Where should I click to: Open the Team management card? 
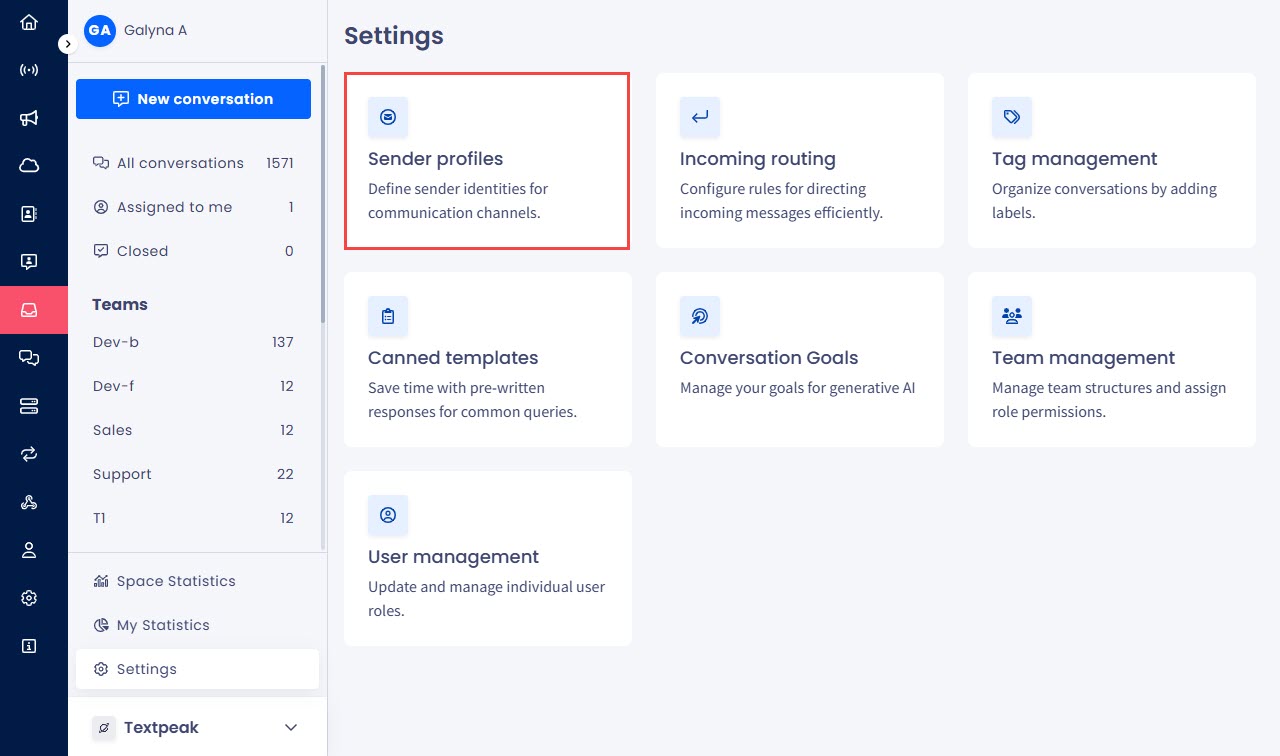point(1112,359)
